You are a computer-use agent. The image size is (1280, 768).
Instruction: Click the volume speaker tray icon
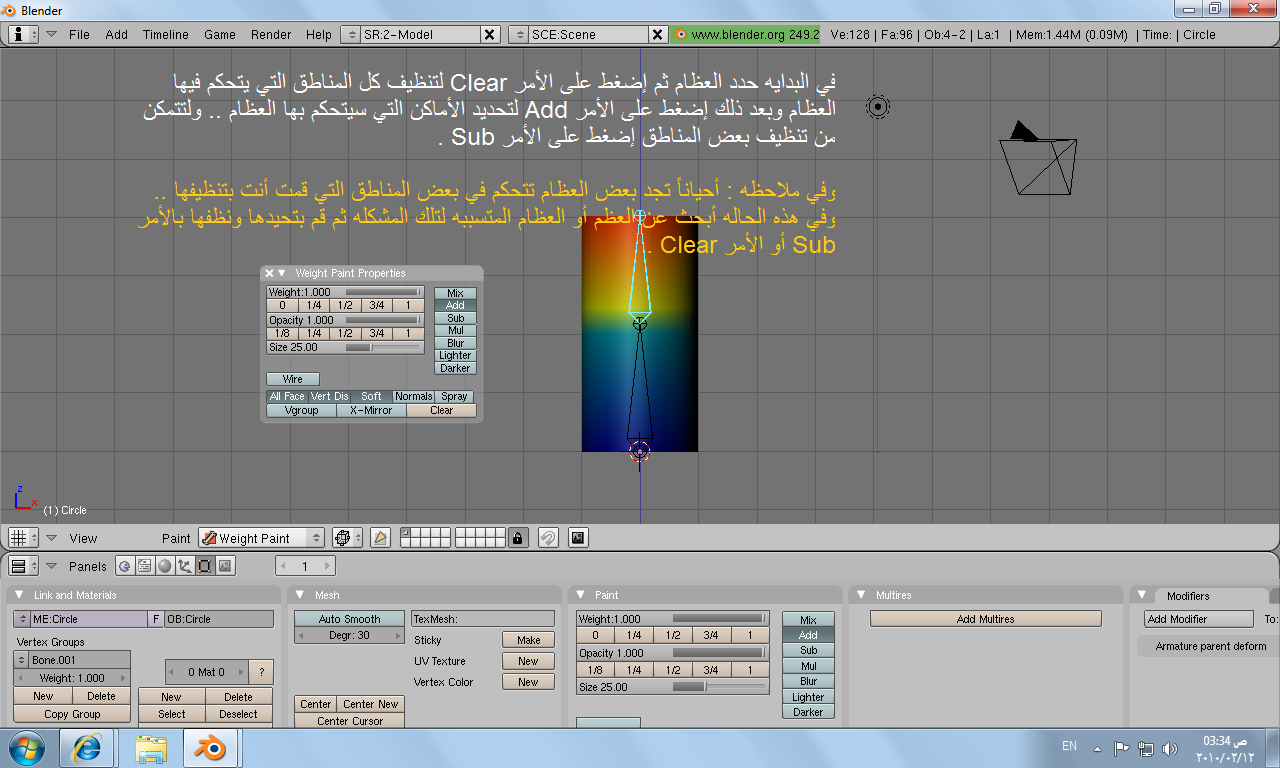(x=1170, y=748)
